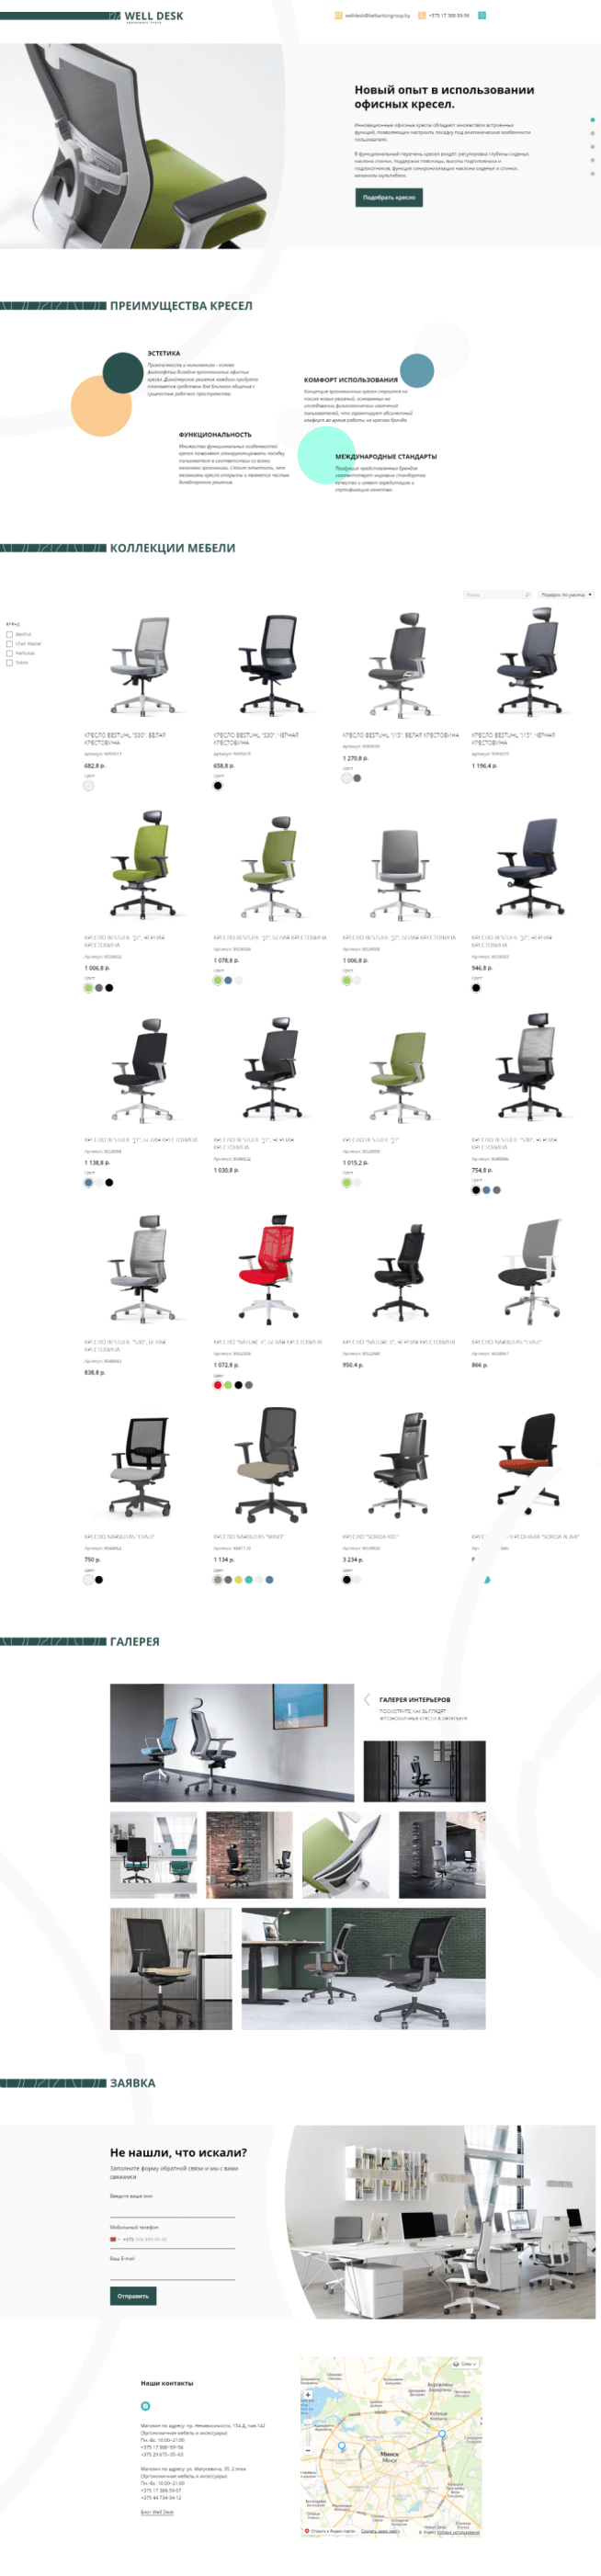
Task: Click the phone icon beside +375 number
Action: pos(422,15)
